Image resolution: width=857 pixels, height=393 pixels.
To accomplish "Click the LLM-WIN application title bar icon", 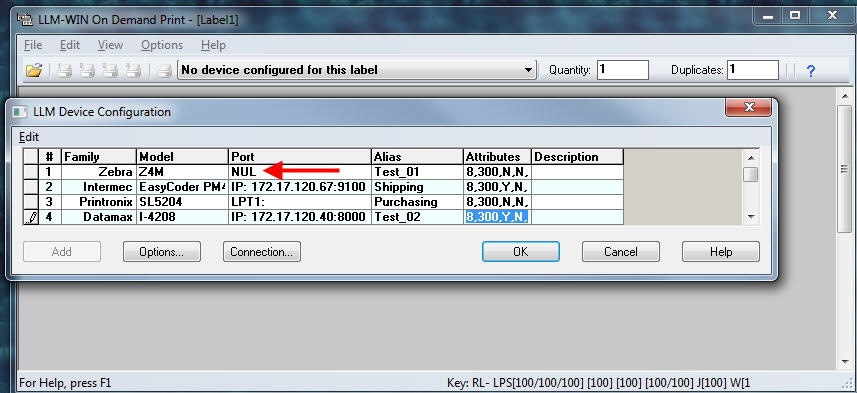I will click(25, 20).
